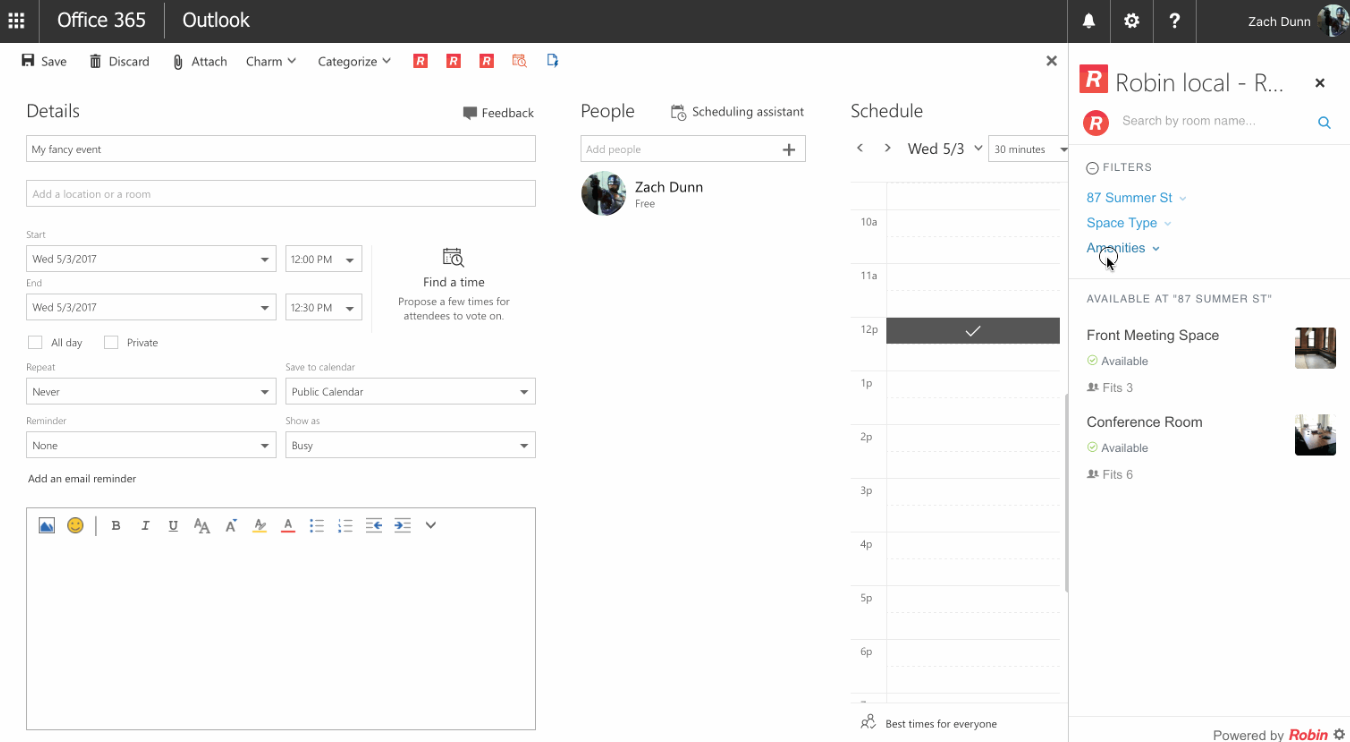Open the Start date dropdown
This screenshot has height=742, width=1350.
[x=151, y=259]
